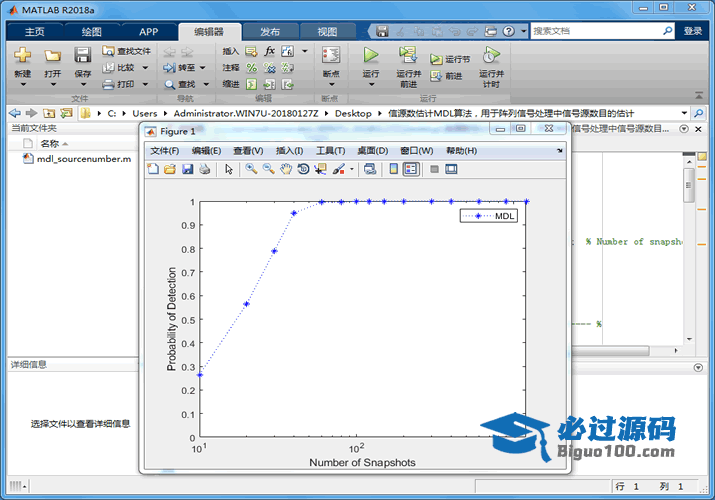Open the 工具(T) menu in Figure 1

pos(330,151)
